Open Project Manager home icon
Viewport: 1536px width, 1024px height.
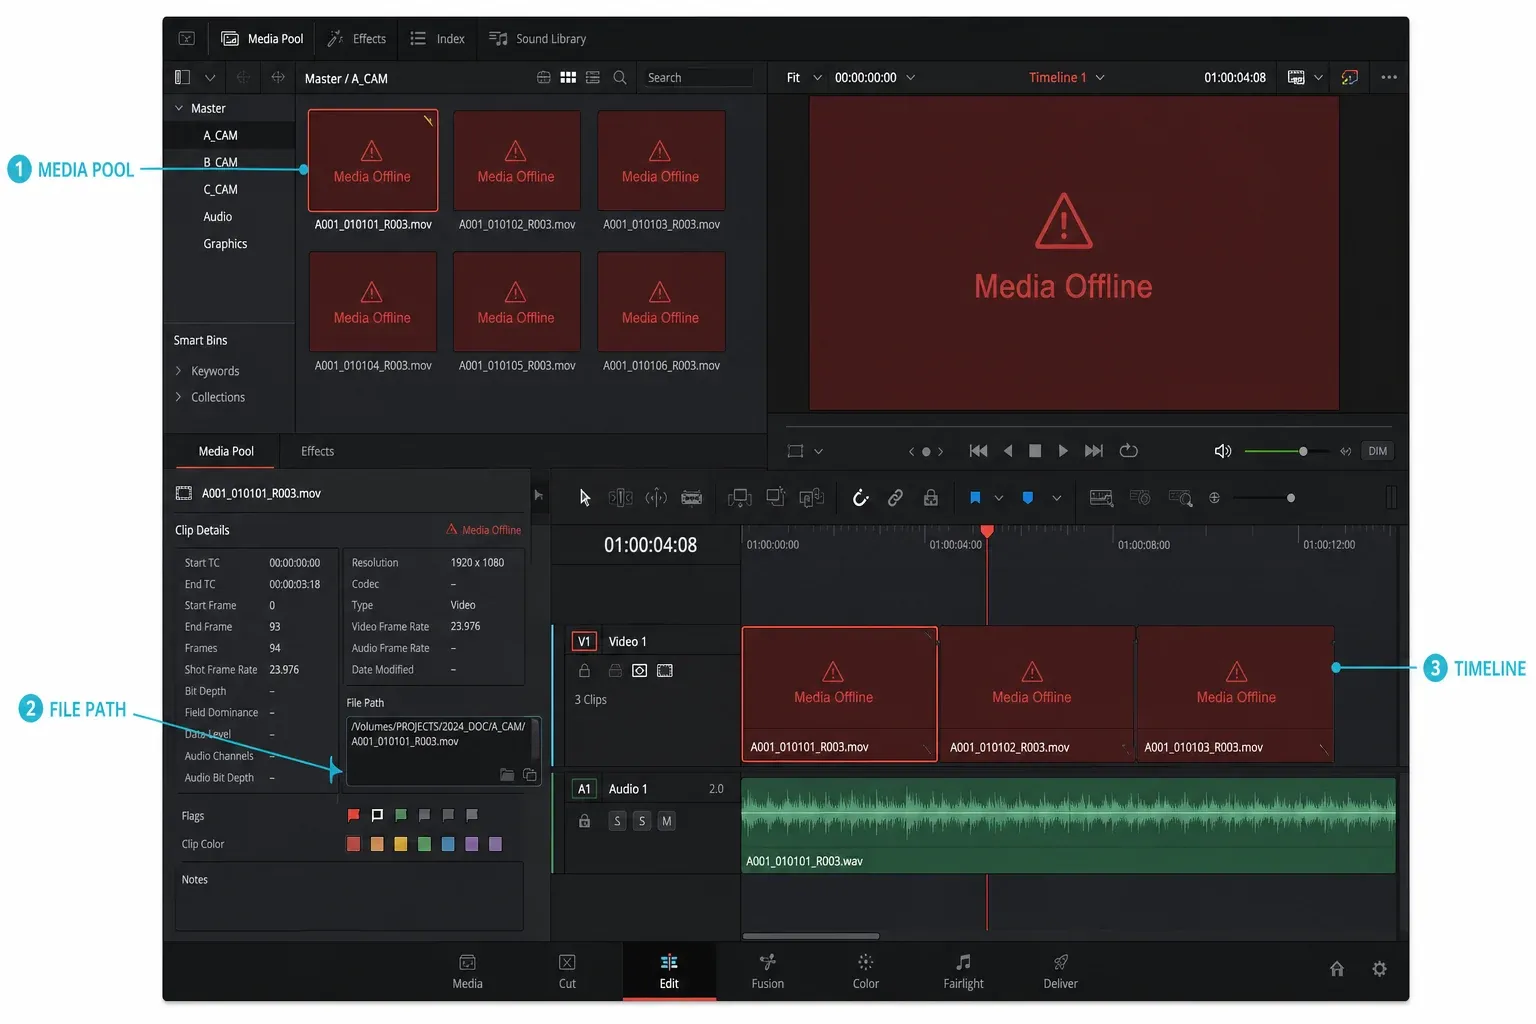pos(1336,968)
